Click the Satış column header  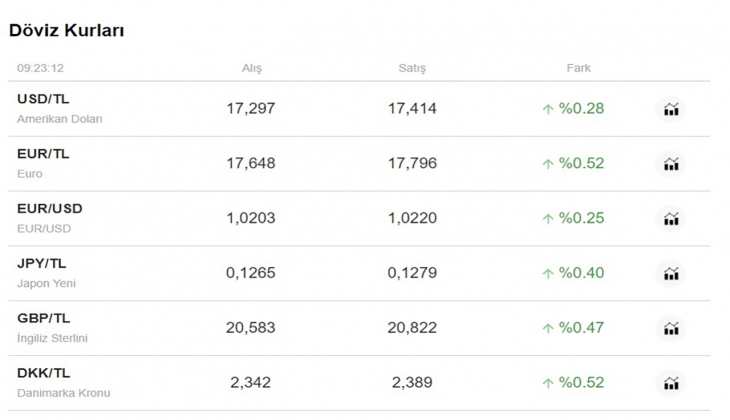click(x=412, y=68)
